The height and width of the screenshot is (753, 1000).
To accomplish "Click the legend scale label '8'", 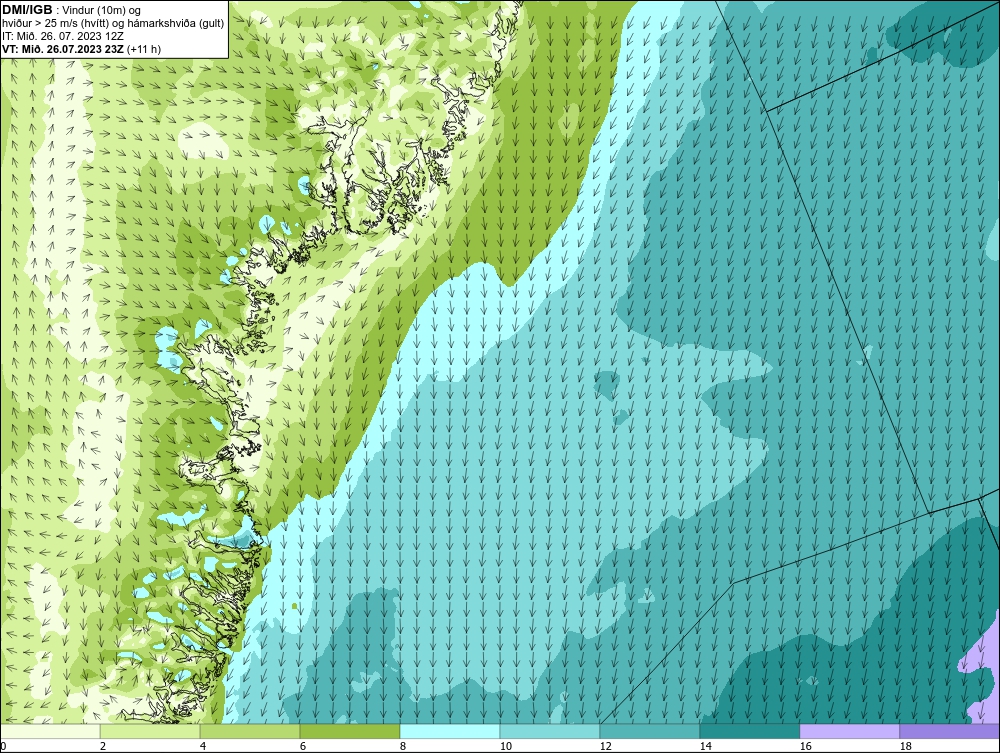I will [x=403, y=746].
